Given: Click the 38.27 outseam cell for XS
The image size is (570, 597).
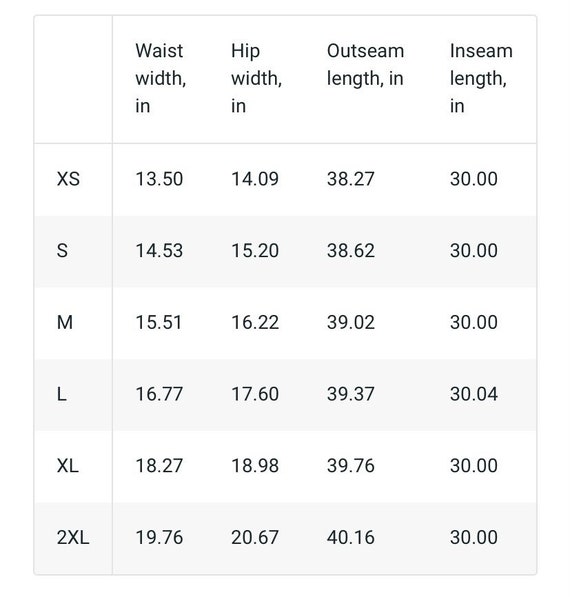Looking at the screenshot, I should pyautogui.click(x=351, y=179).
